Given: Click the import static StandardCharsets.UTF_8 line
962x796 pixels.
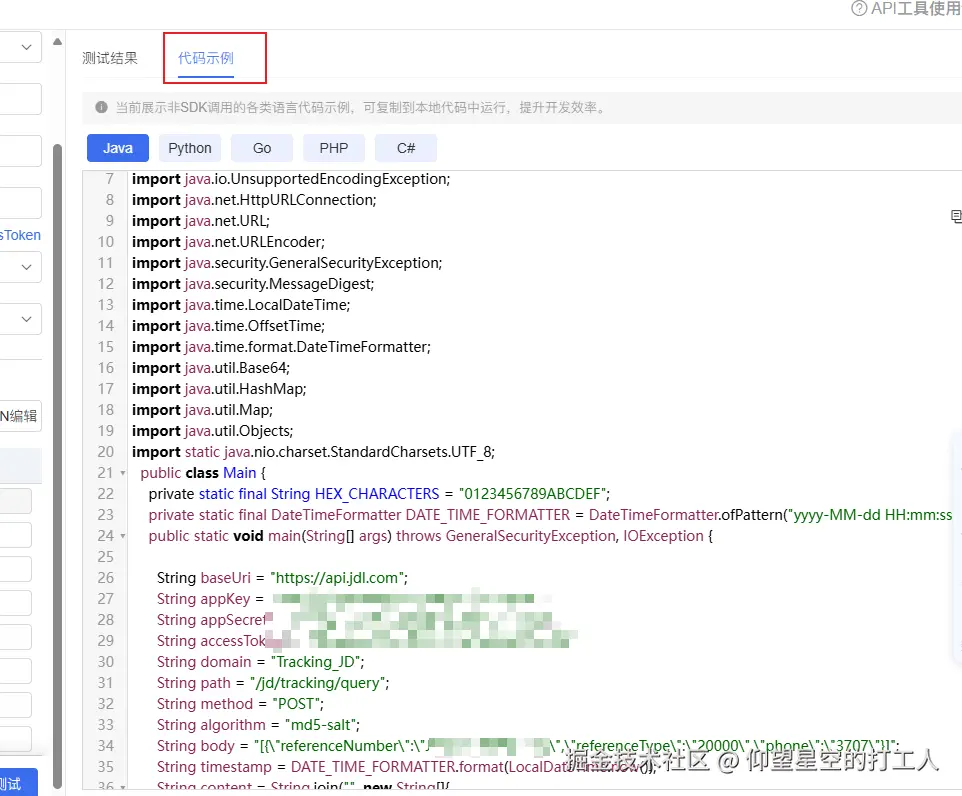Looking at the screenshot, I should click(x=313, y=452).
